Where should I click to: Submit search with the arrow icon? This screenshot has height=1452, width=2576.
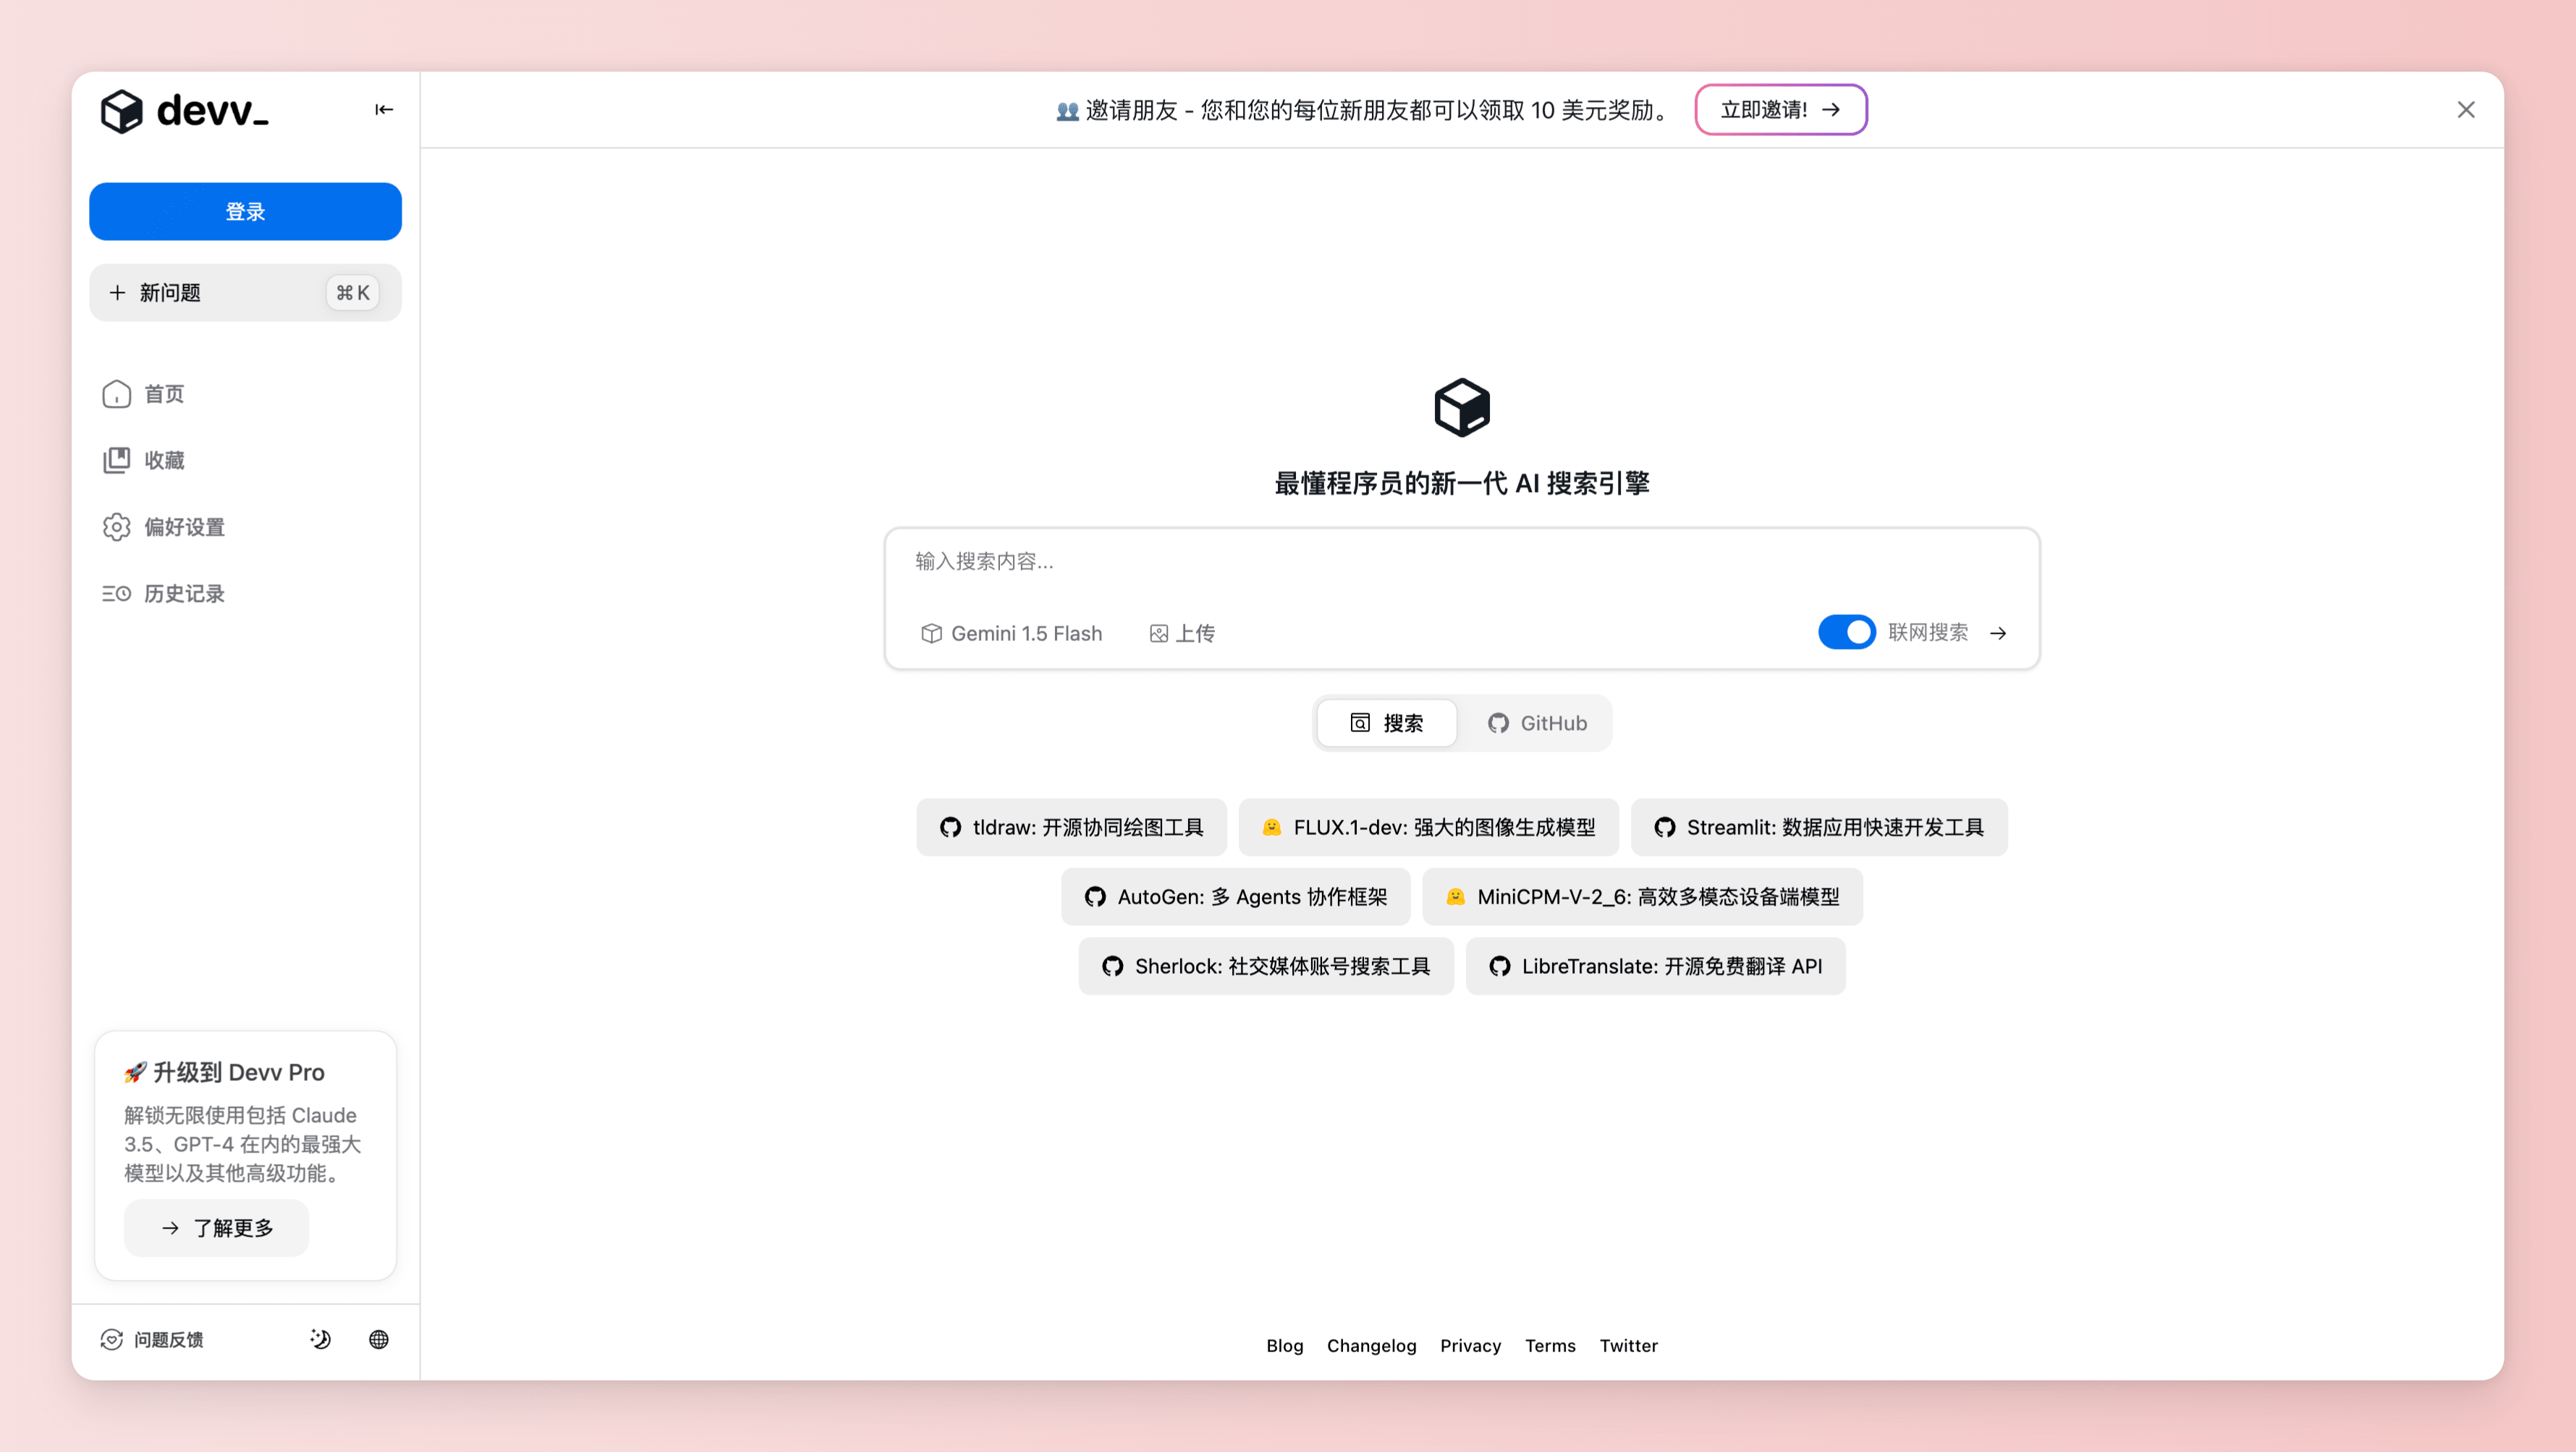pyautogui.click(x=1998, y=633)
